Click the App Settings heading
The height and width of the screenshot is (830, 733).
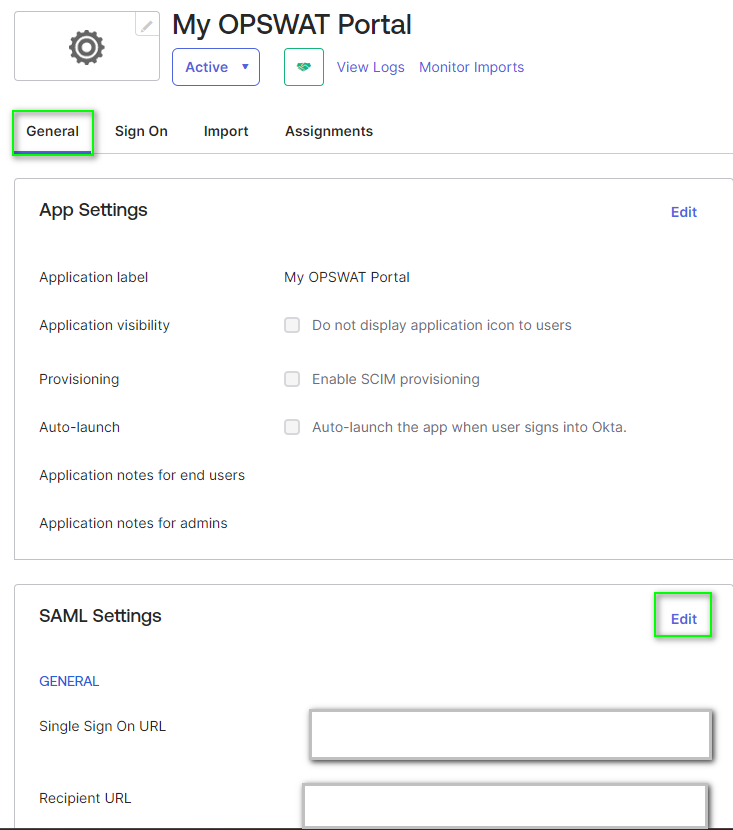pyautogui.click(x=93, y=210)
